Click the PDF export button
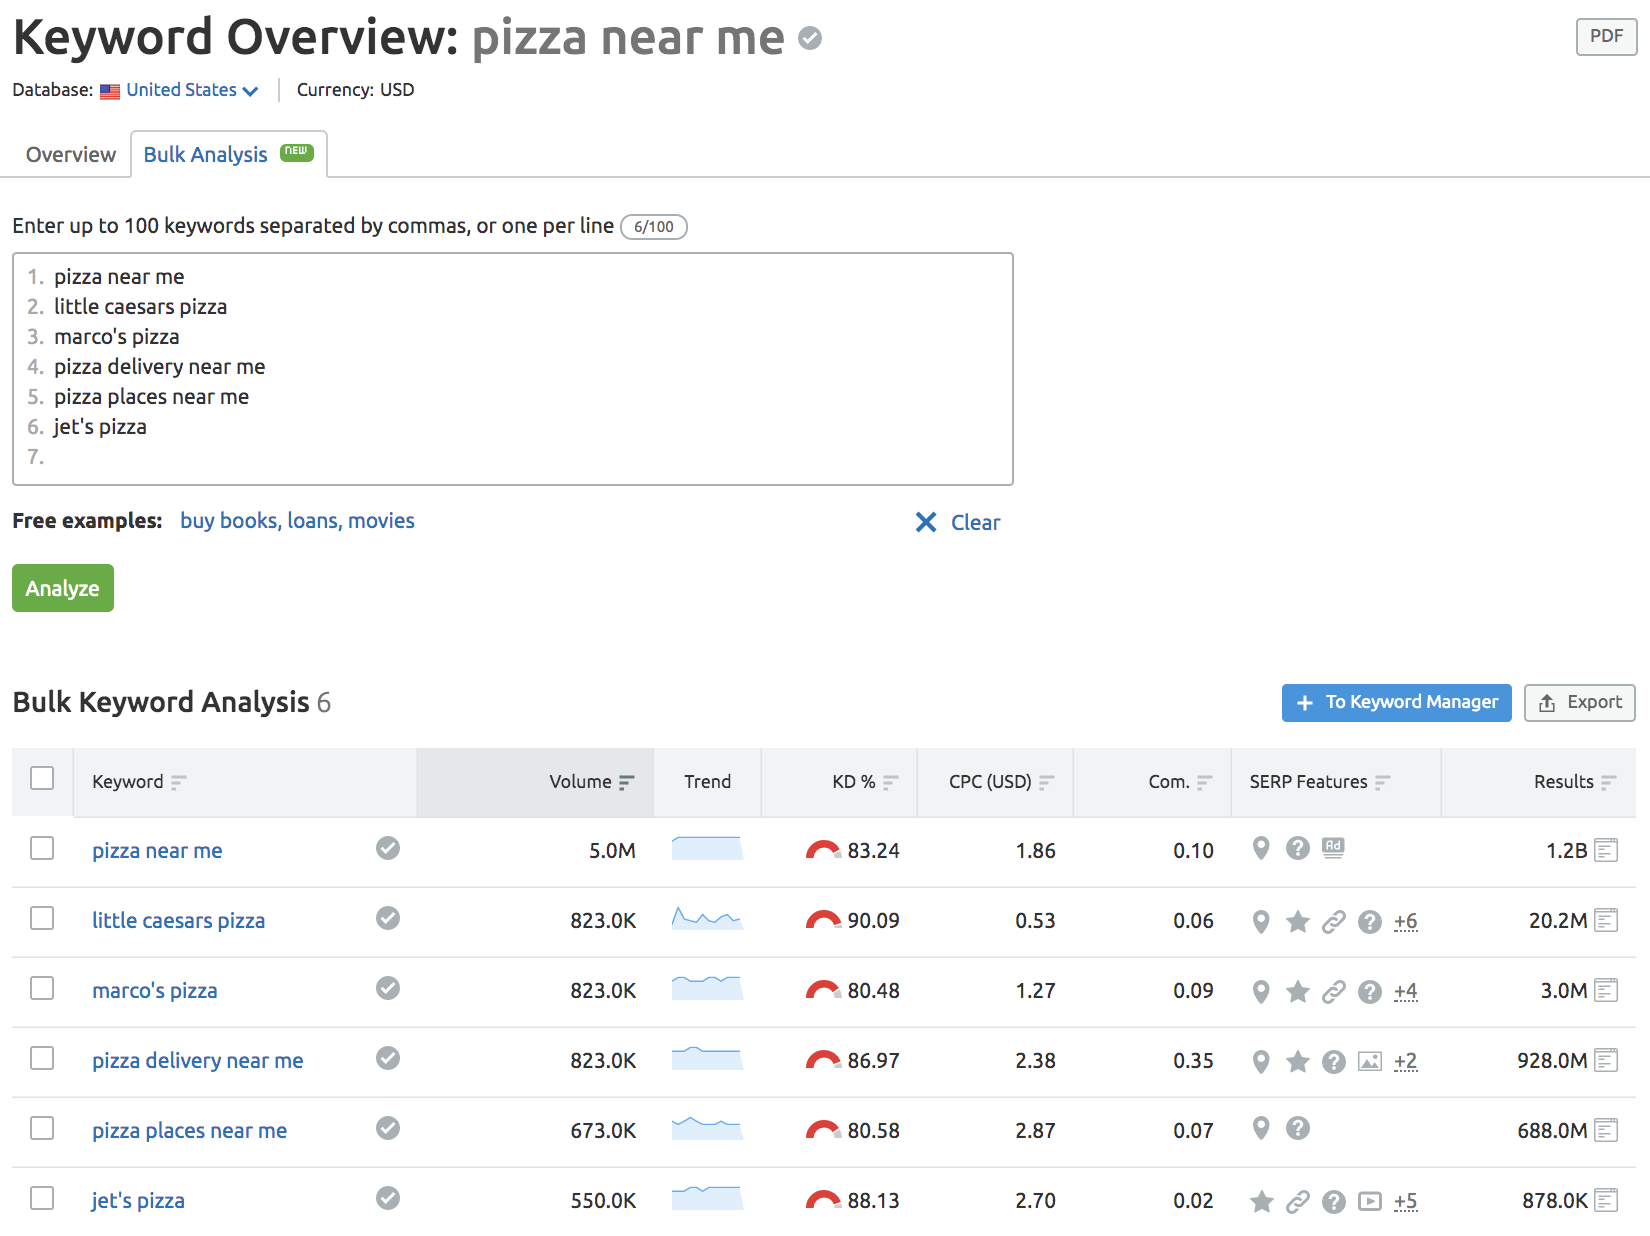The image size is (1650, 1236). tap(1606, 36)
